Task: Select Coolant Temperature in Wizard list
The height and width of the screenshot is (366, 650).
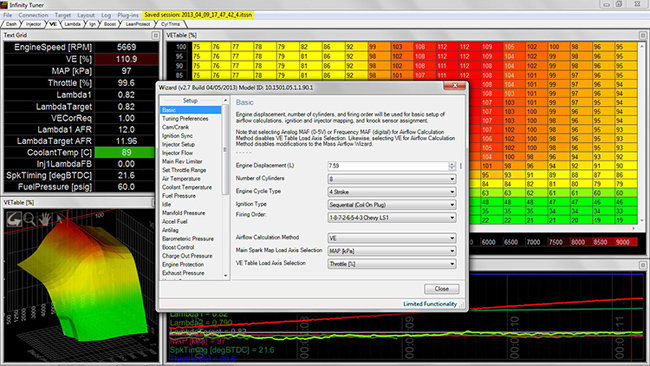Action: coord(187,187)
